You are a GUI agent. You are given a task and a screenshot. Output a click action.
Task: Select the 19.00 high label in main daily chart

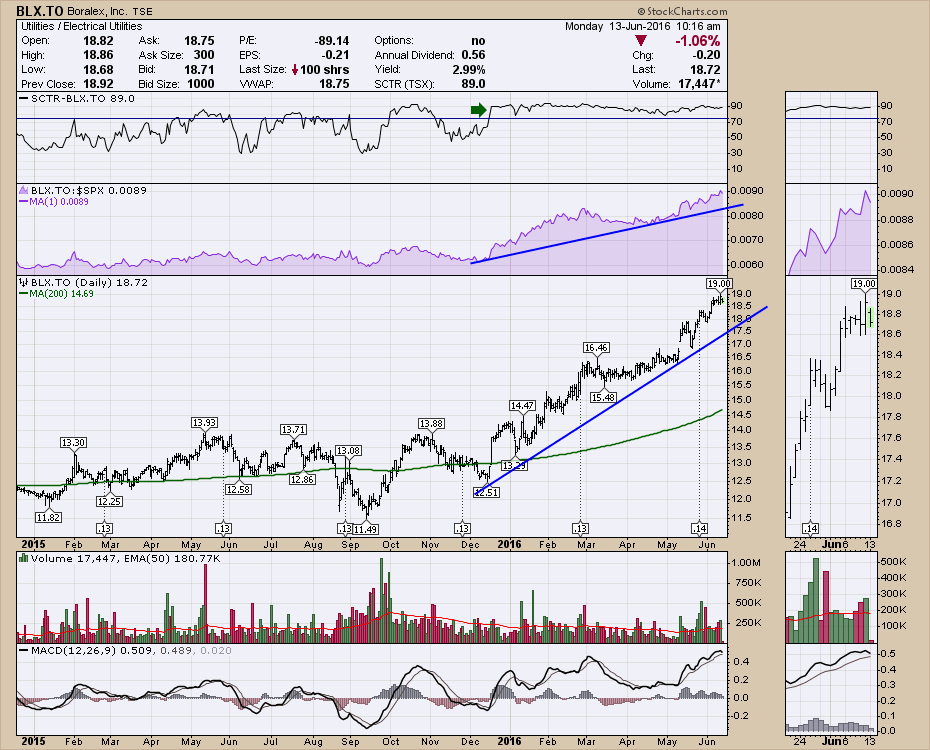click(x=718, y=283)
